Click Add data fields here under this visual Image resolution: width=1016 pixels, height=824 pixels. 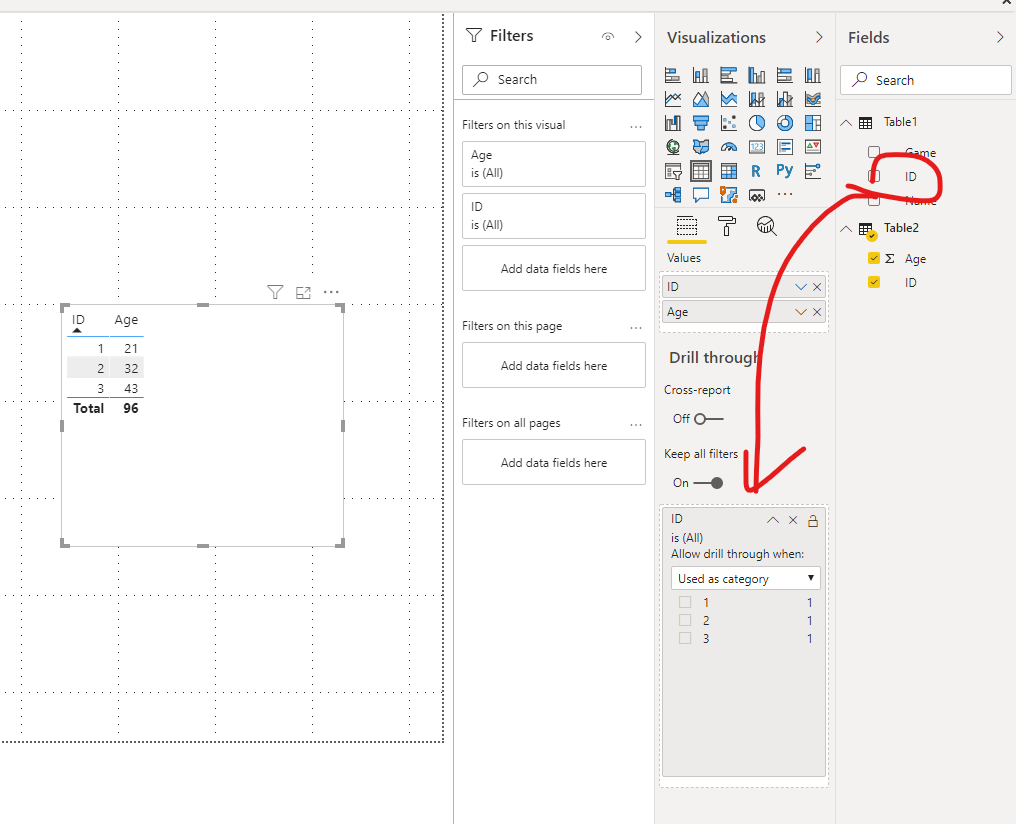(554, 268)
